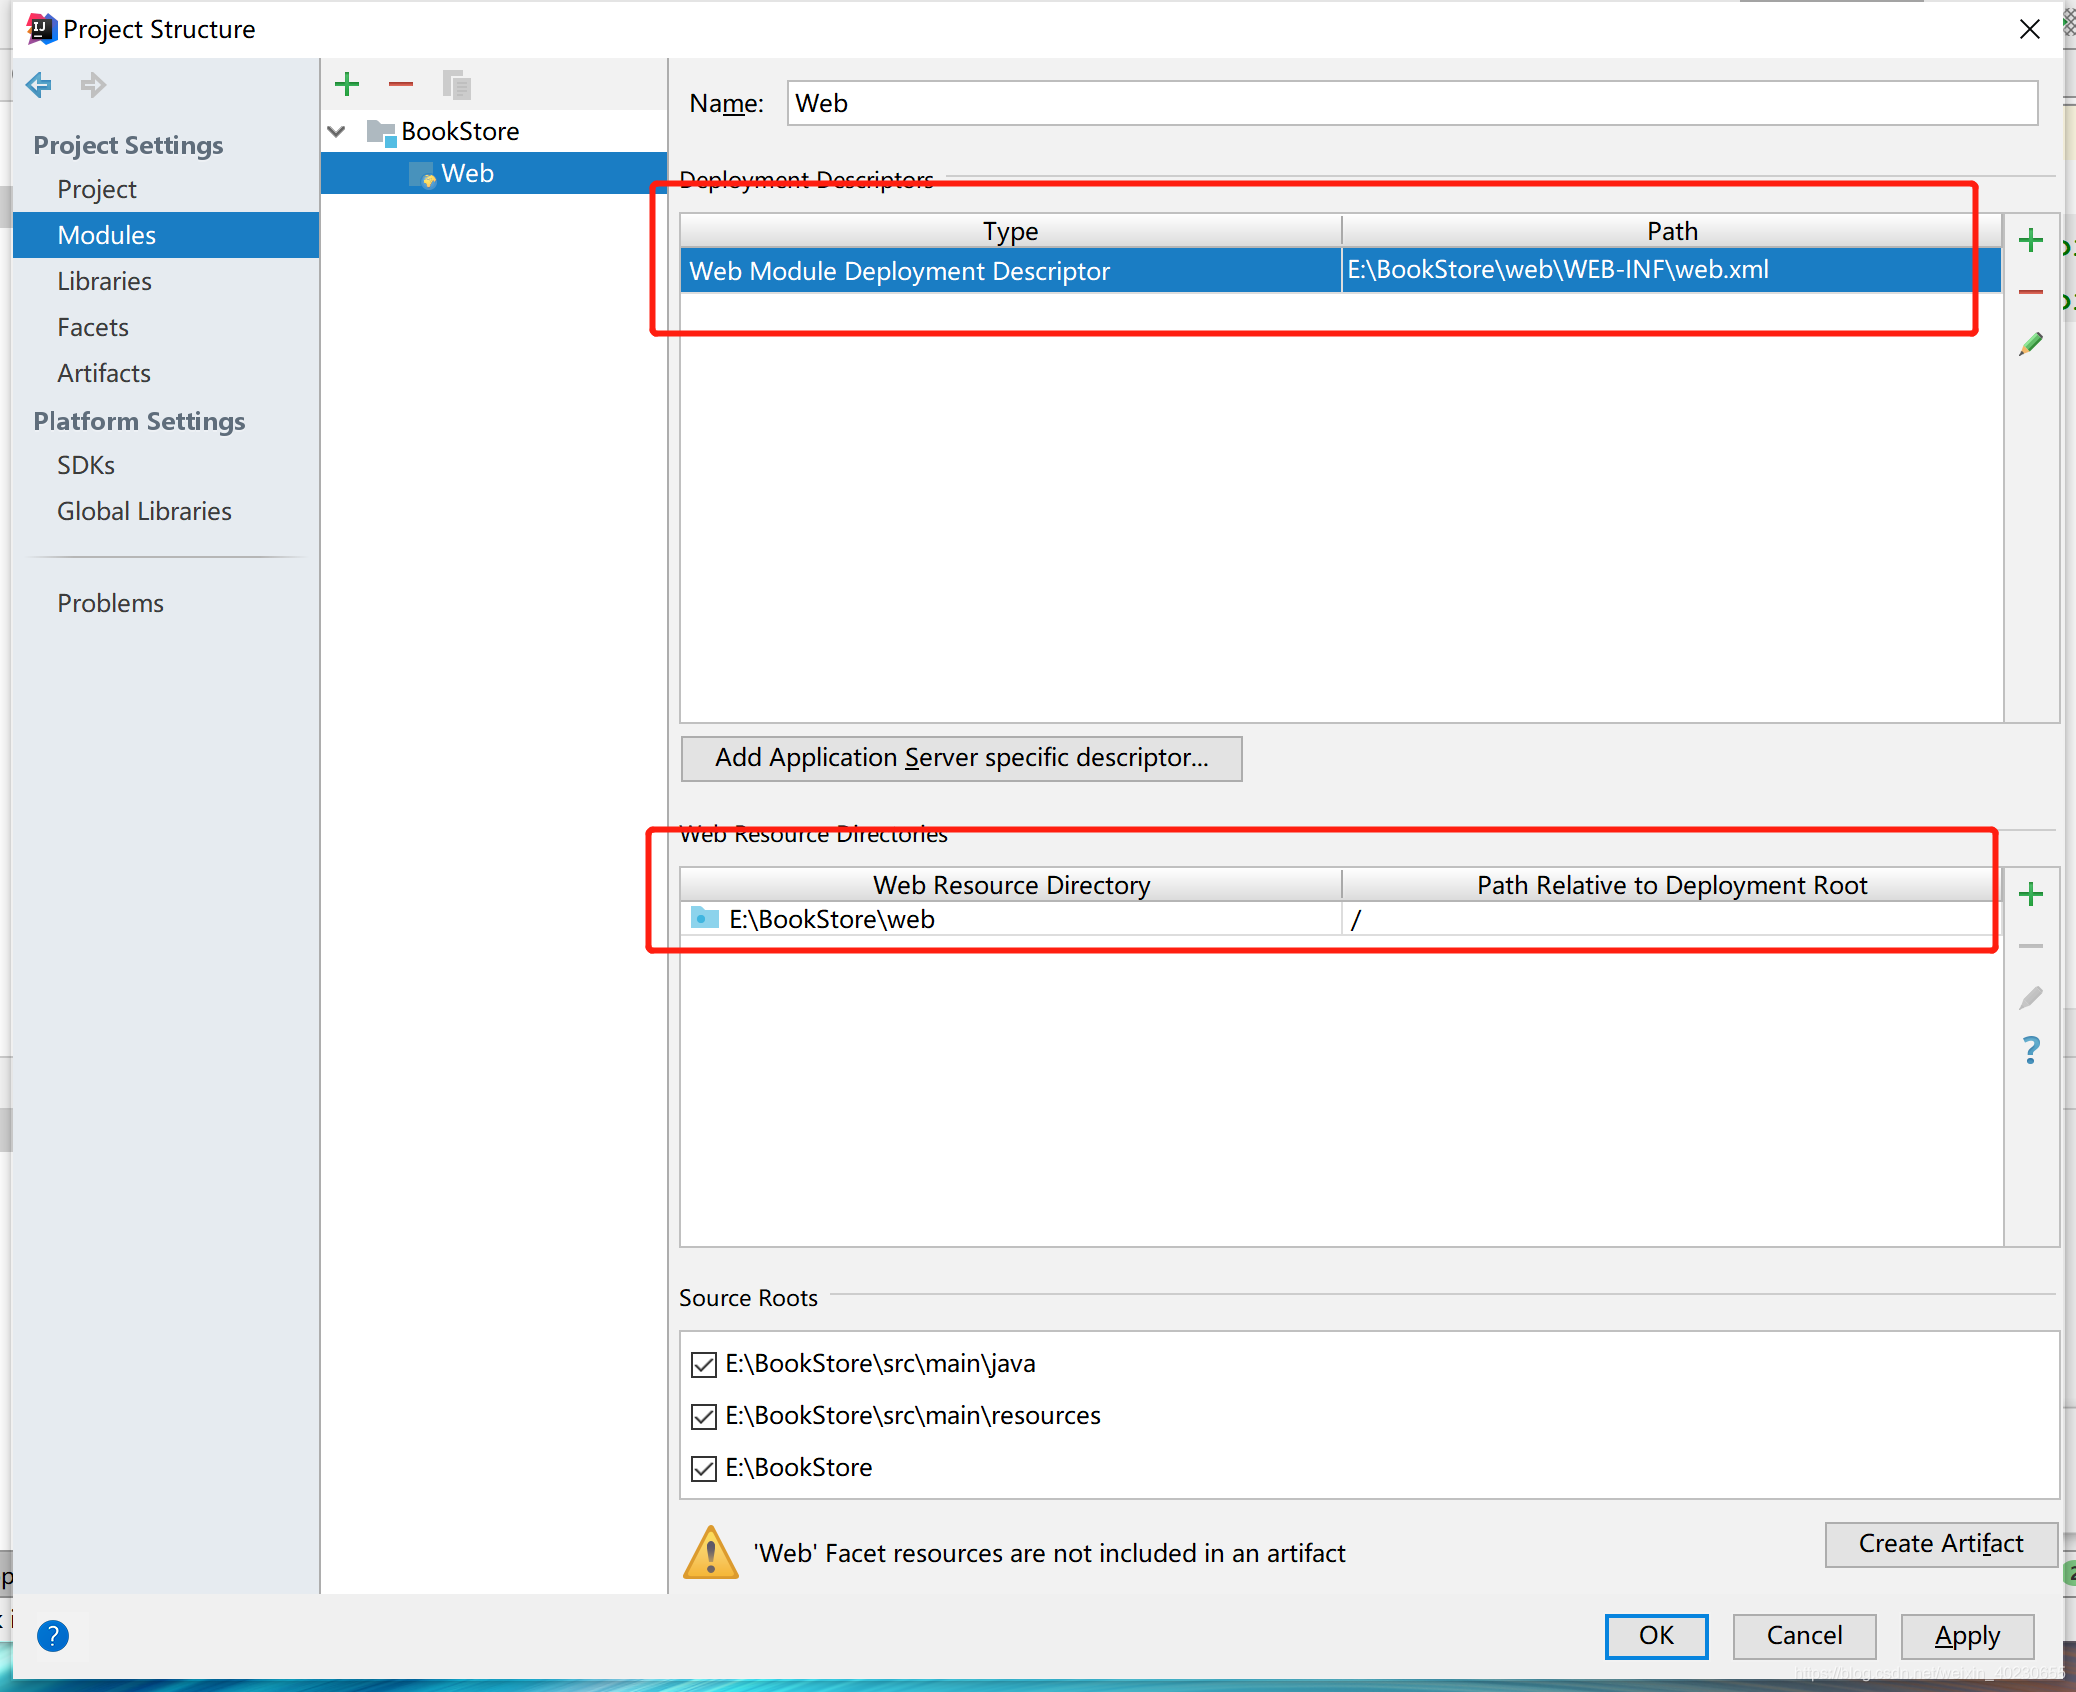
Task: Click the back navigation arrow
Action: tap(39, 85)
